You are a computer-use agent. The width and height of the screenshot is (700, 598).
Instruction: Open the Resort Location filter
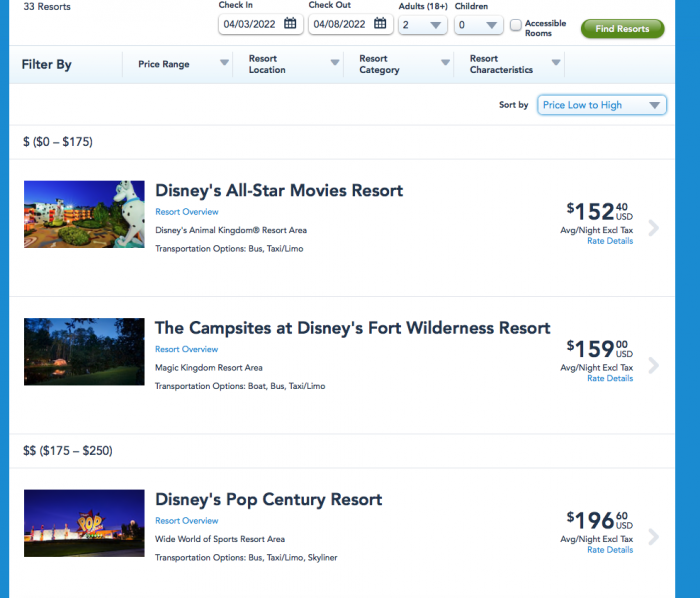click(x=294, y=64)
